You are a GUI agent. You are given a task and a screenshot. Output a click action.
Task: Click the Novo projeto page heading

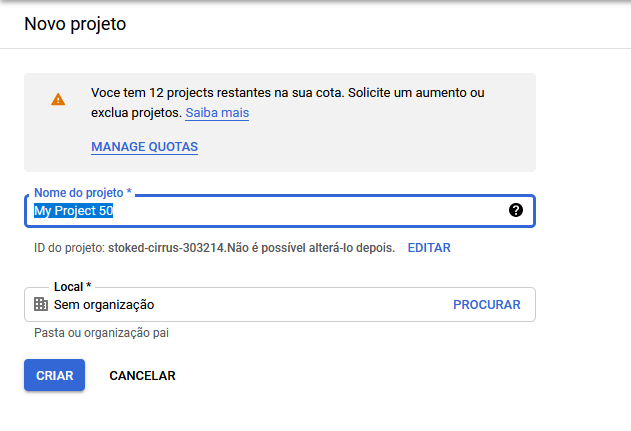point(75,24)
